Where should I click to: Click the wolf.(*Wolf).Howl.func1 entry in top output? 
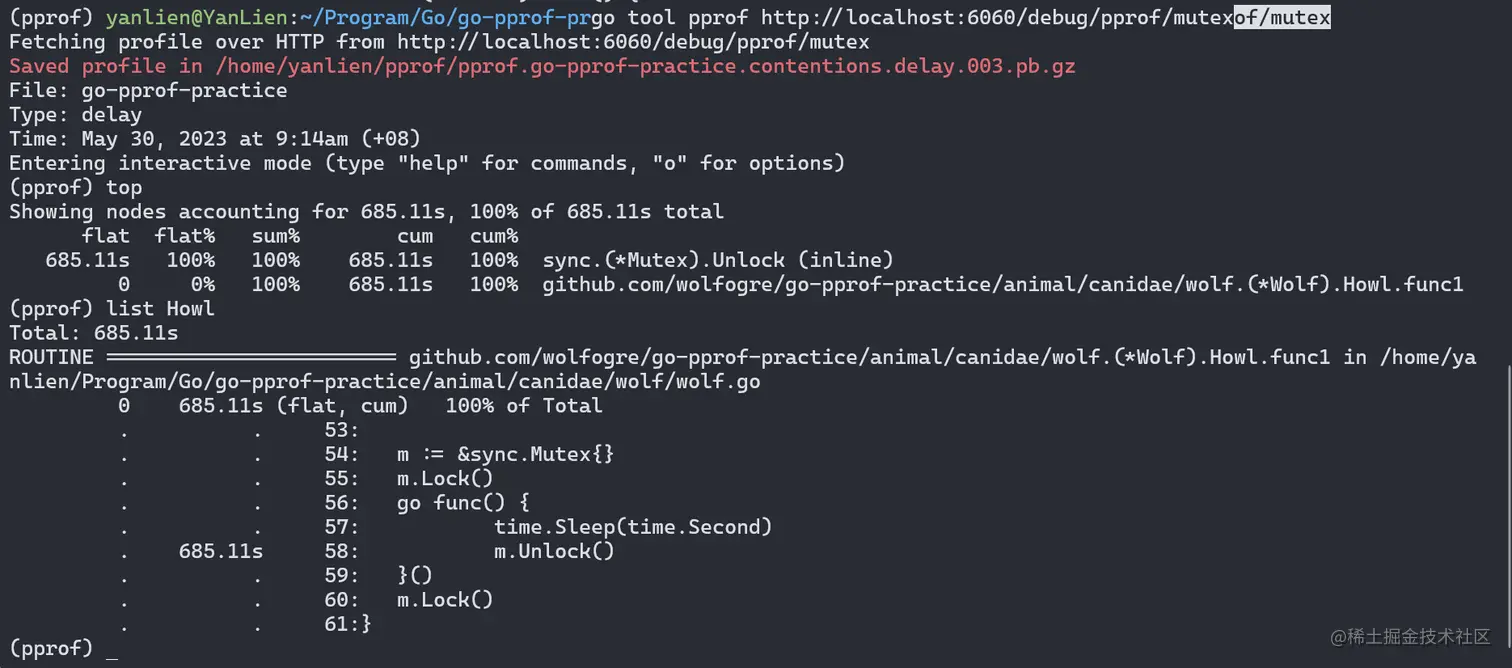coord(1002,284)
